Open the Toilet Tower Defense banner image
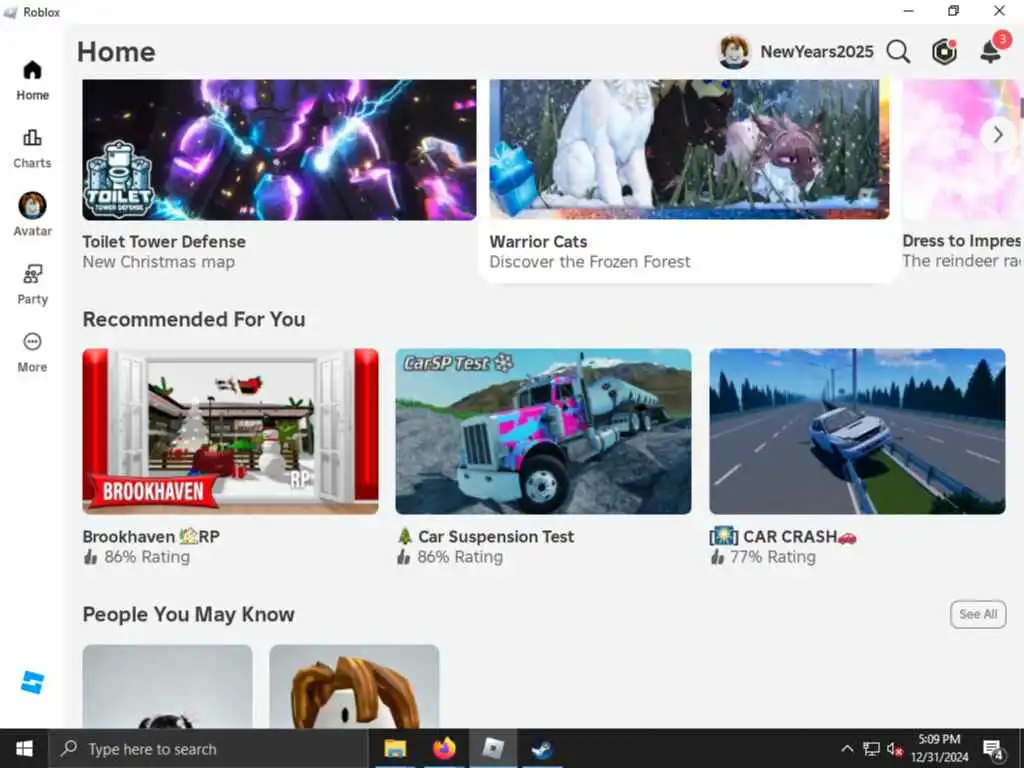Screen dimensions: 1024x768 click(x=279, y=150)
